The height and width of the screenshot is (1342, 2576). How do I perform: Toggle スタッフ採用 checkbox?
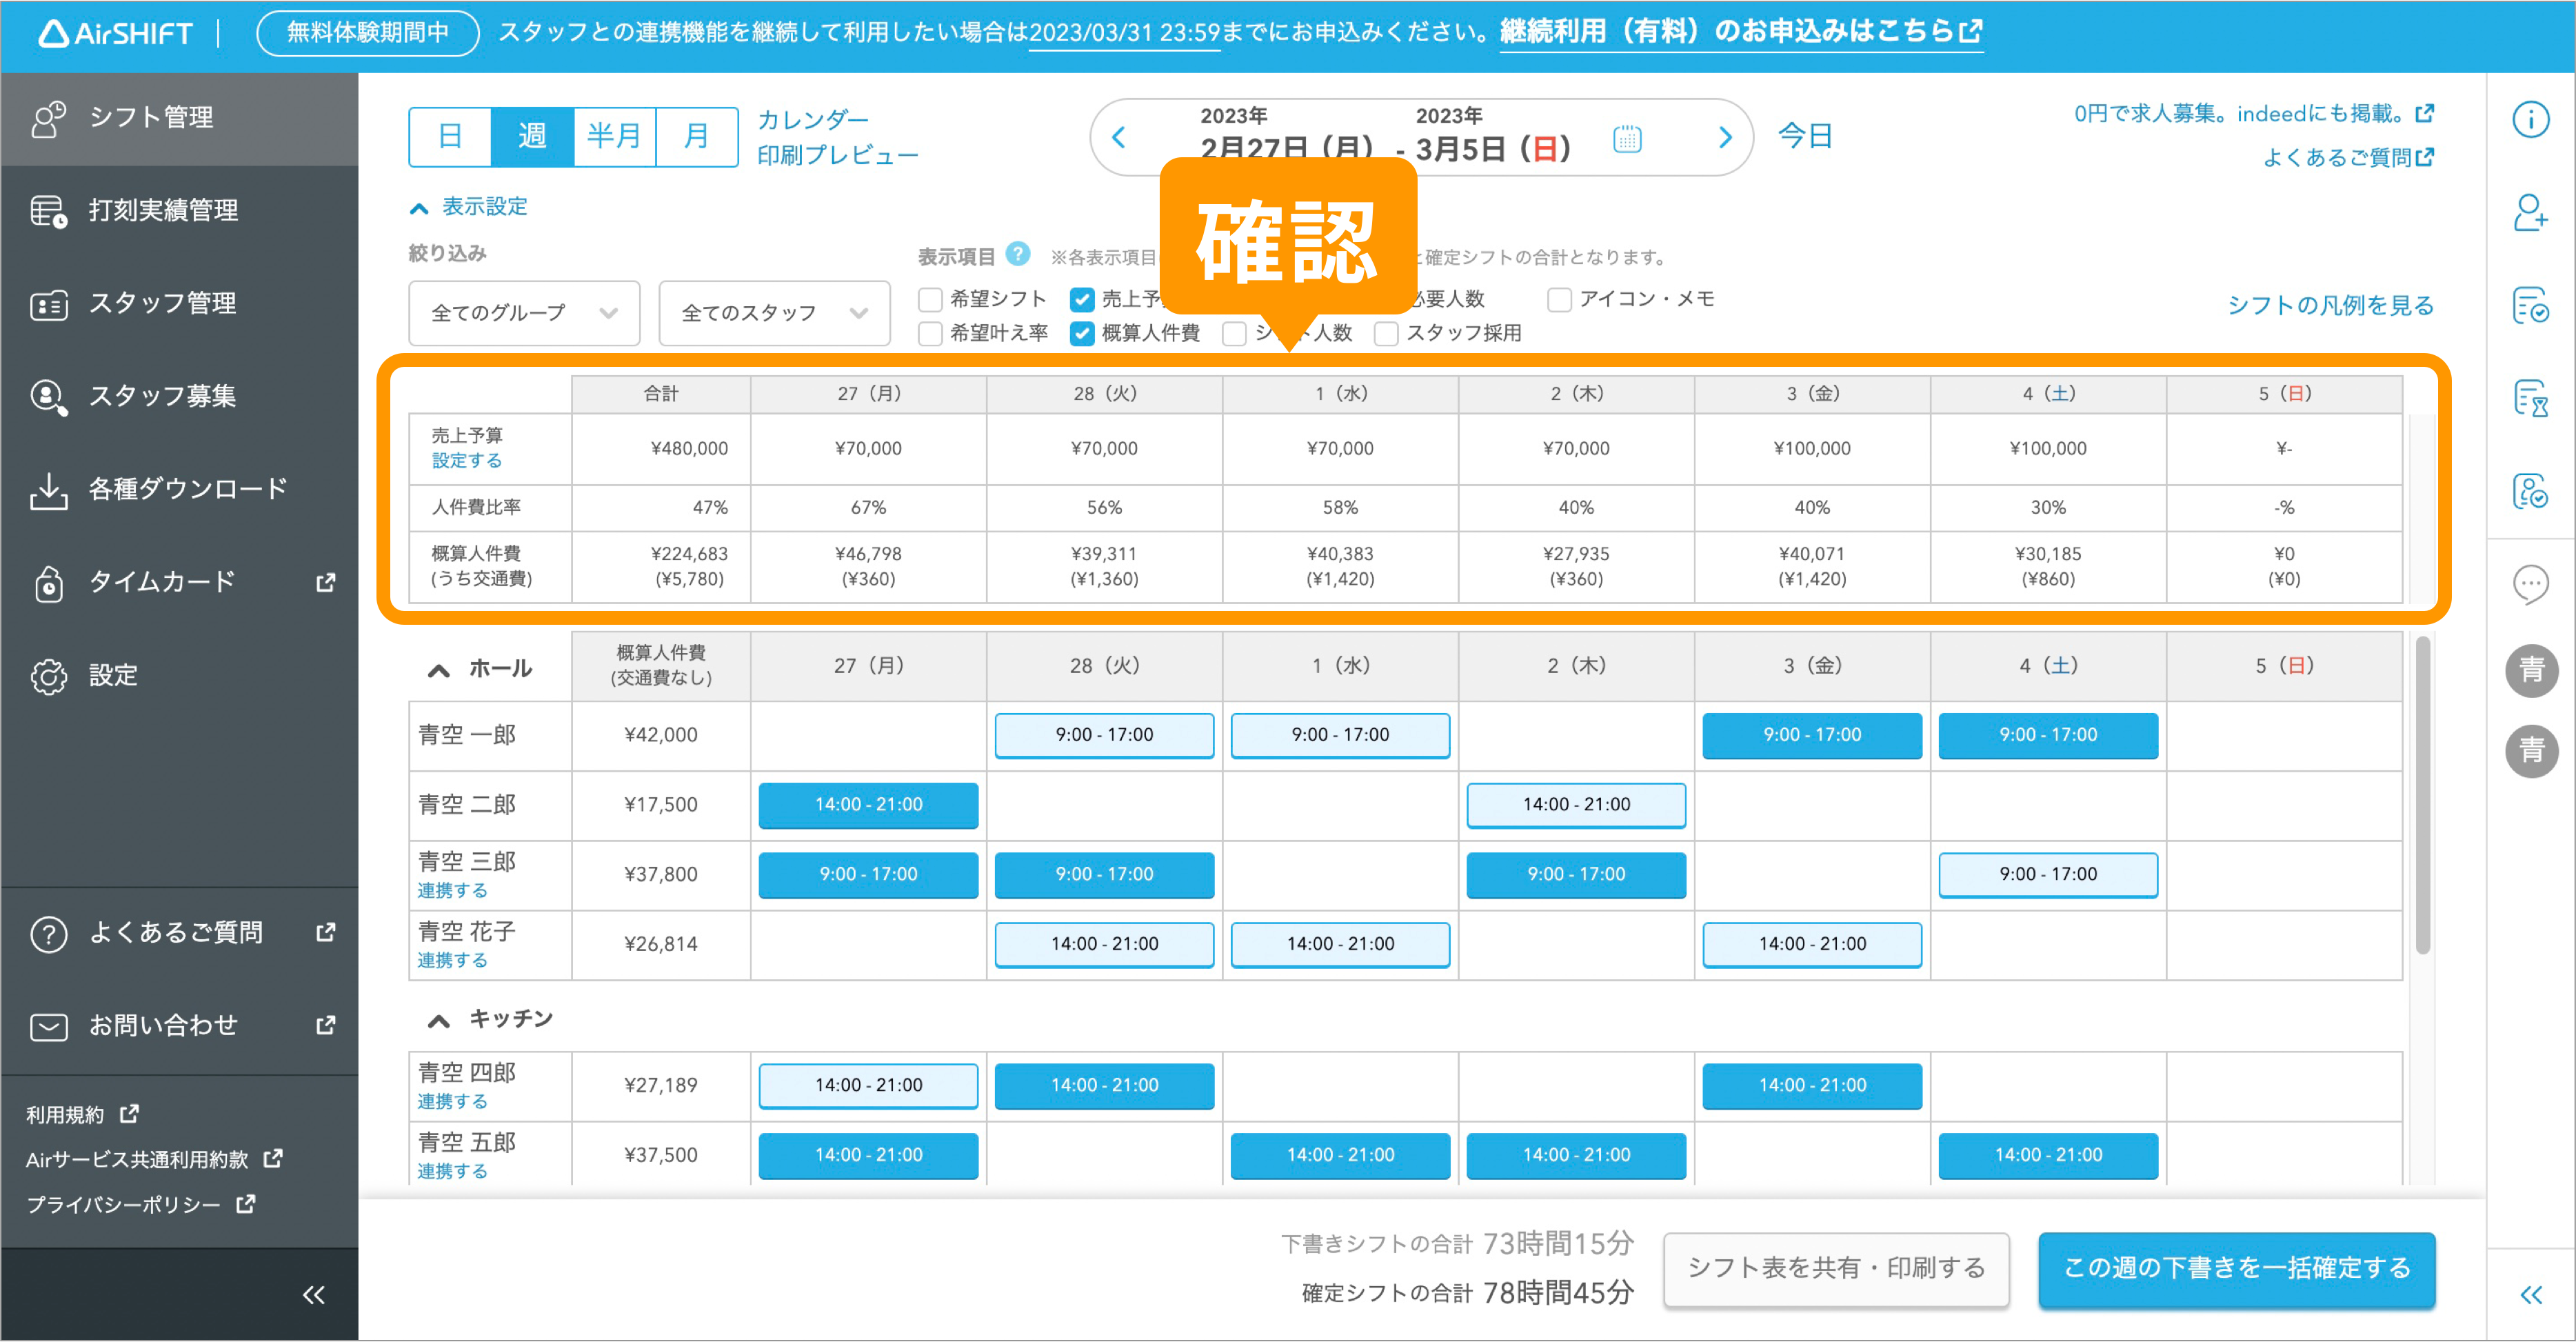pyautogui.click(x=1386, y=333)
